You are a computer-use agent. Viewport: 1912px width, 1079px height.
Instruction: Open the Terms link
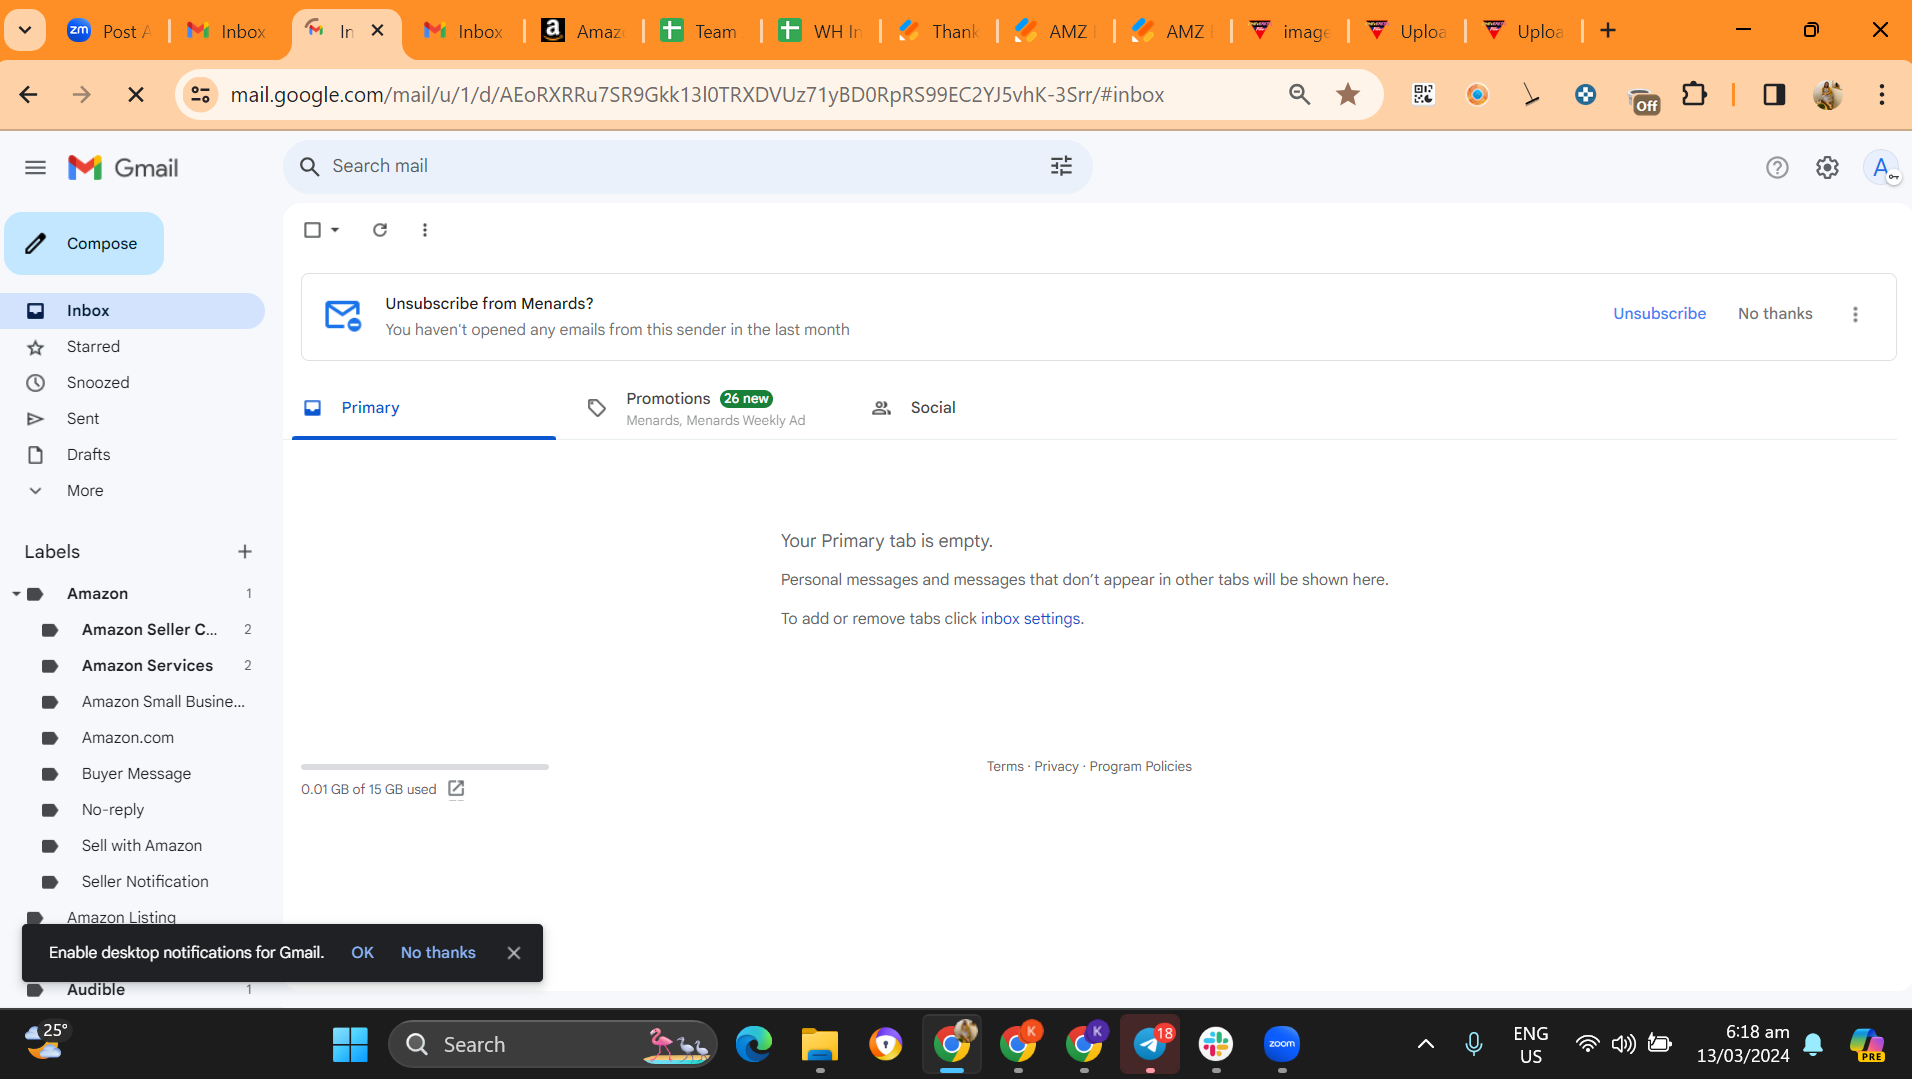tap(1005, 767)
